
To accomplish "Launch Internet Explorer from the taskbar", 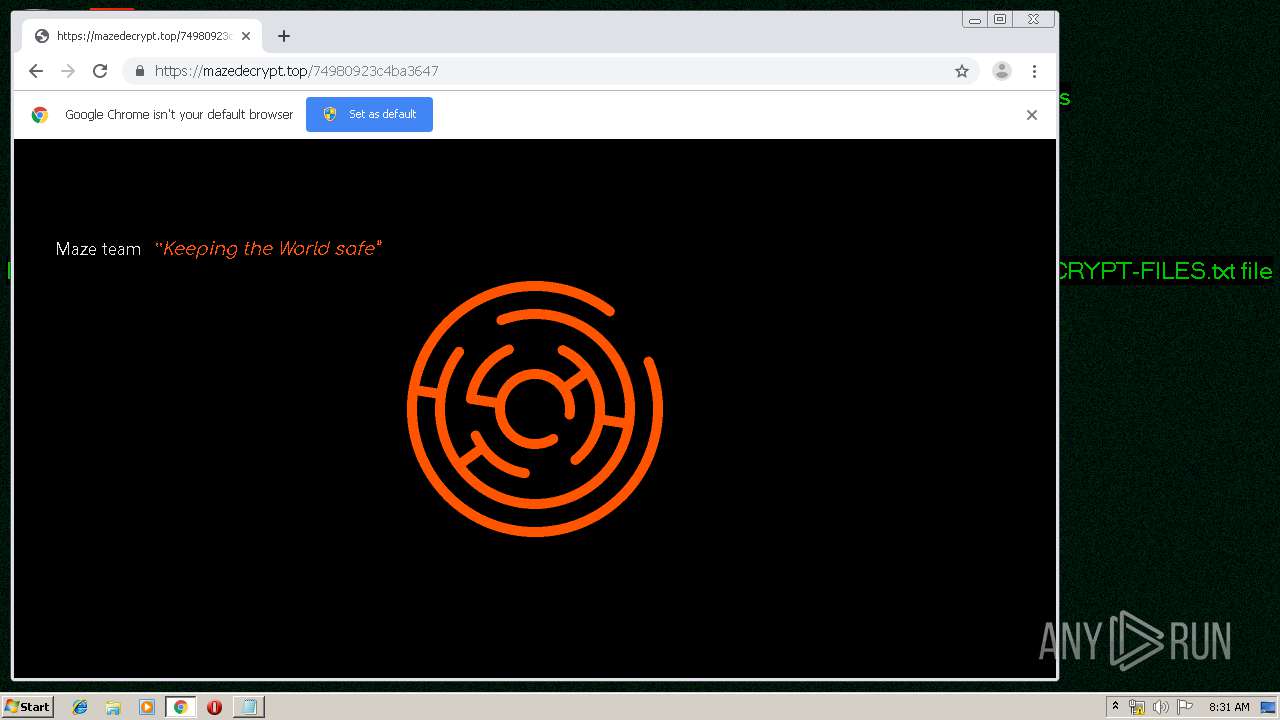I will tap(80, 707).
